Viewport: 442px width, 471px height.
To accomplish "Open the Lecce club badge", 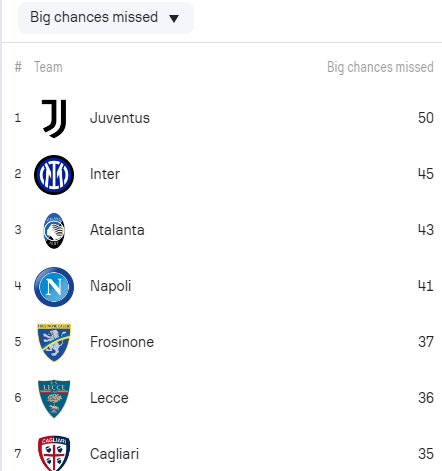I will click(54, 398).
